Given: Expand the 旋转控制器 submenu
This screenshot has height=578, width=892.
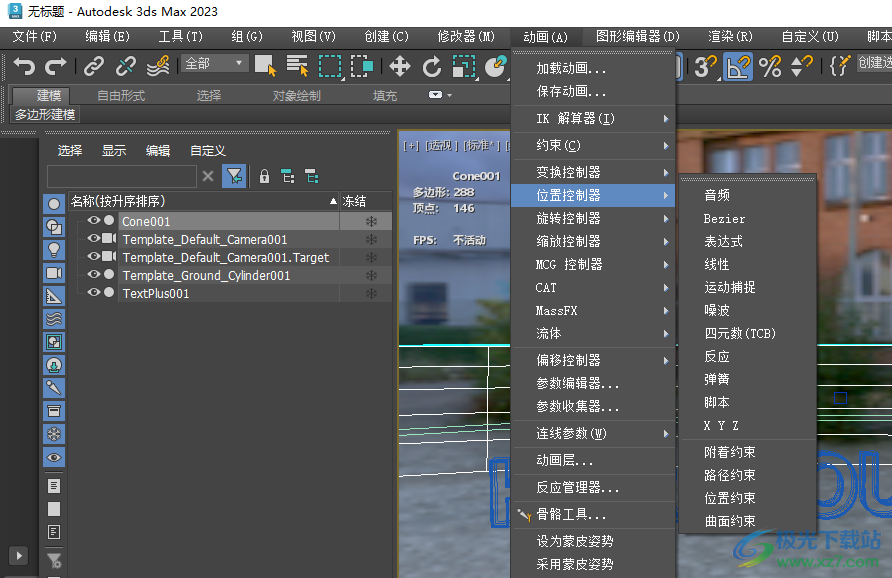Looking at the screenshot, I should point(593,218).
